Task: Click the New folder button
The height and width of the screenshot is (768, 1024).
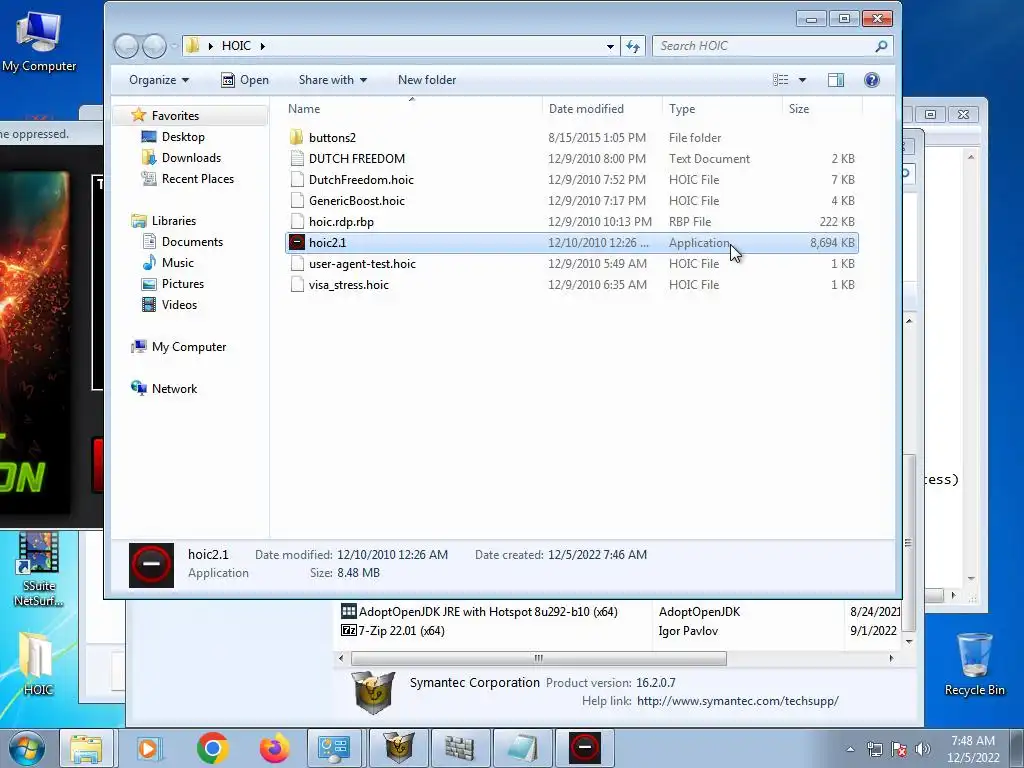Action: click(427, 80)
